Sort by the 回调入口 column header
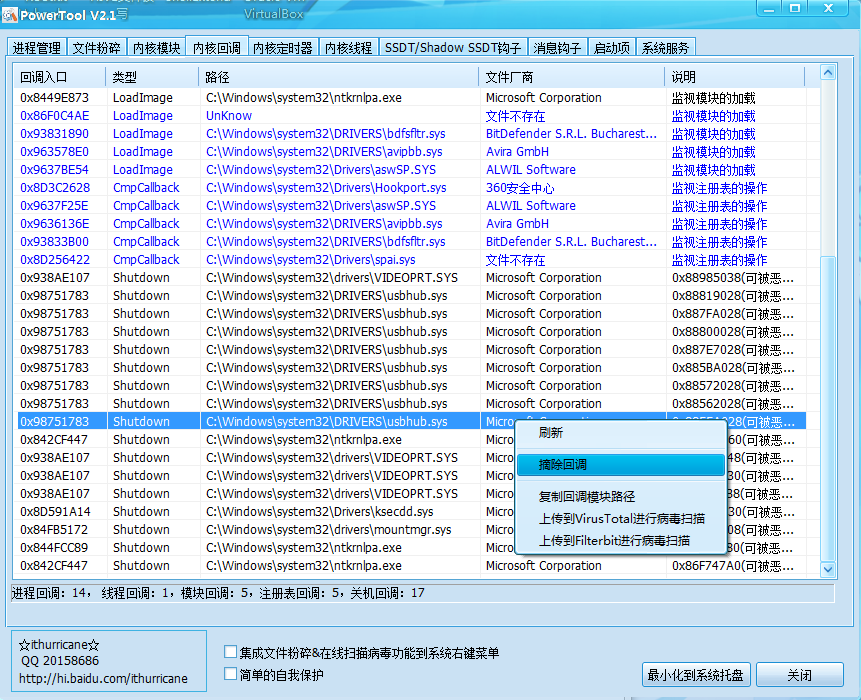Viewport: 861px width, 700px height. [x=59, y=77]
